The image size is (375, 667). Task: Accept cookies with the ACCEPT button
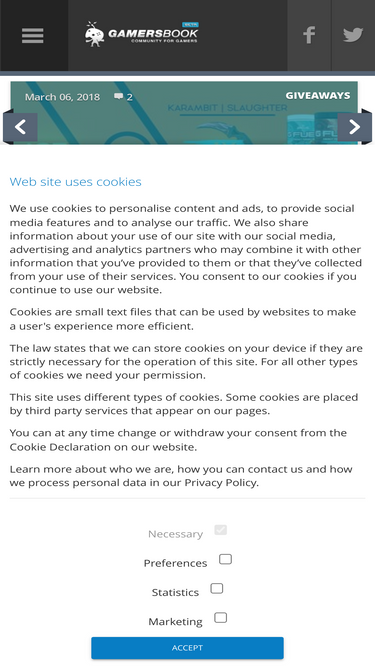187,648
